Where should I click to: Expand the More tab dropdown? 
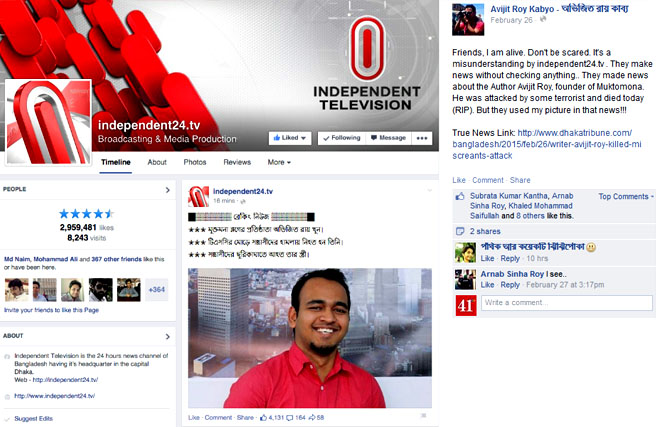point(279,162)
